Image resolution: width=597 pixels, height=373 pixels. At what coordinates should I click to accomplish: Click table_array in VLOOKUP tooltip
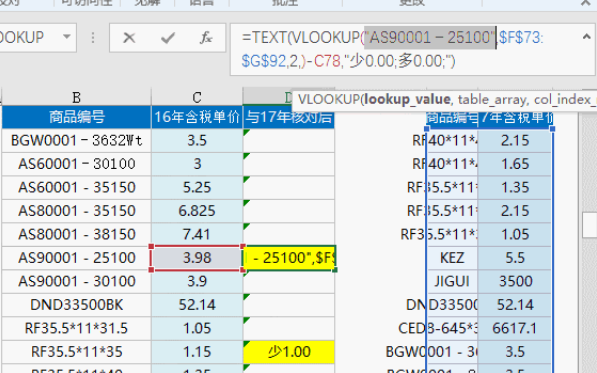pyautogui.click(x=493, y=99)
